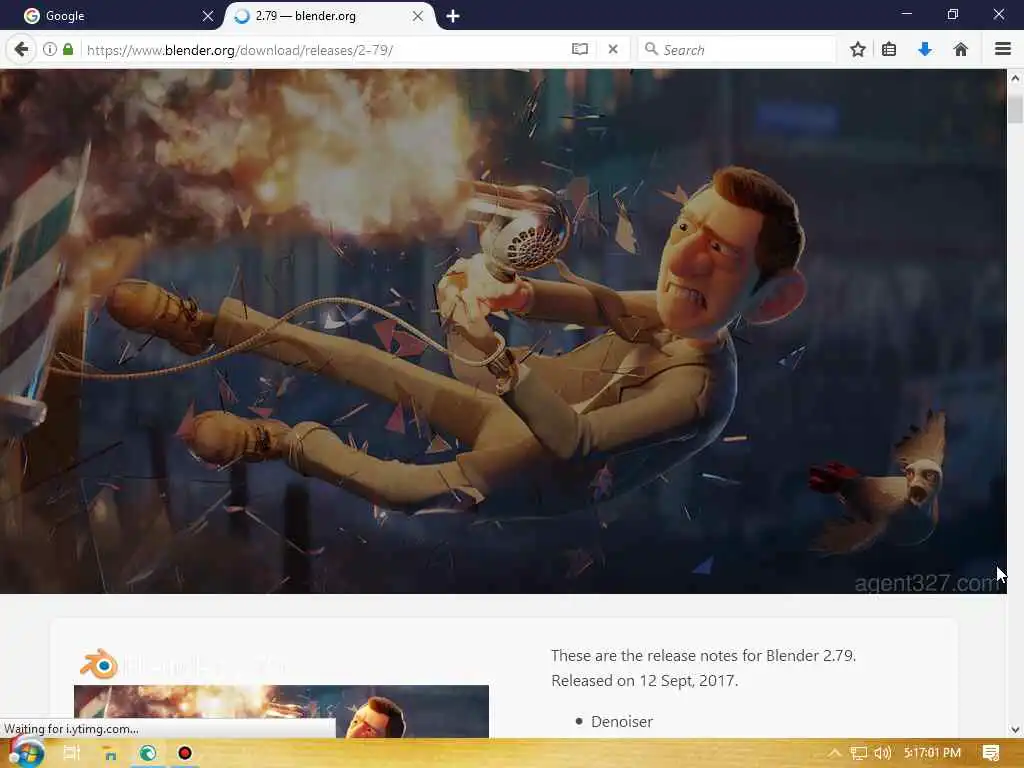Click the page scrollbar down arrow
The width and height of the screenshot is (1024, 768).
1015,729
